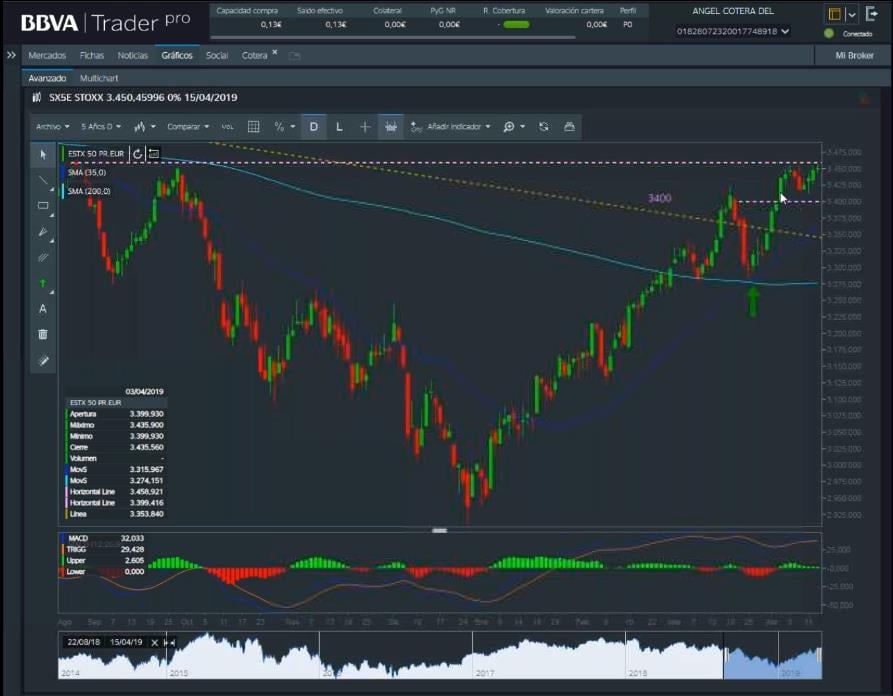Click the layout panel icon top right
This screenshot has width=893, height=696.
click(x=835, y=14)
